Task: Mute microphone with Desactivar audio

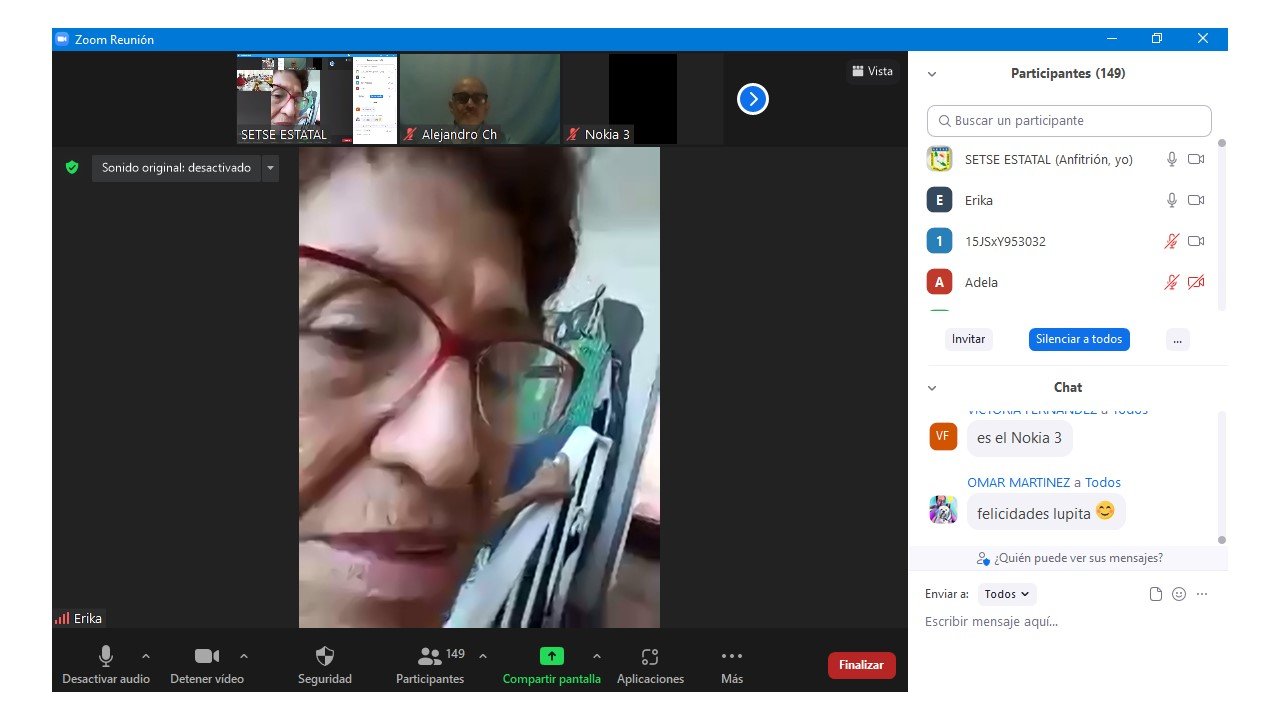Action: pyautogui.click(x=105, y=657)
